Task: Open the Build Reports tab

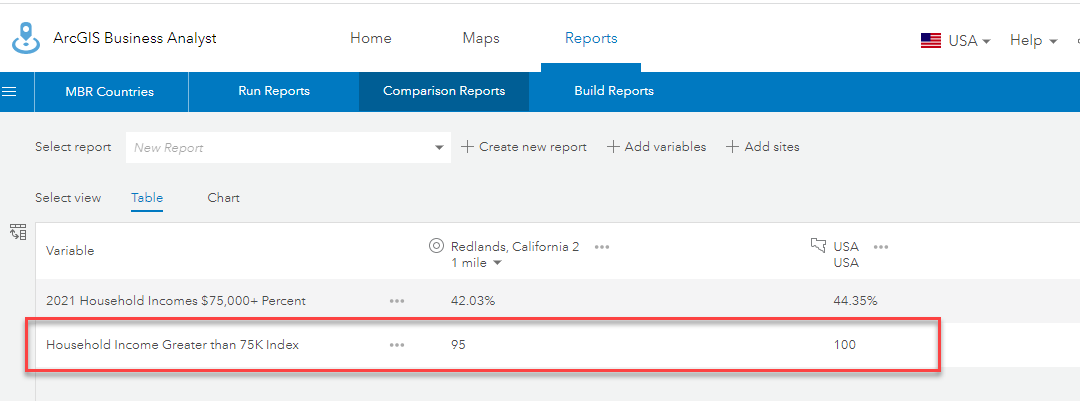Action: tap(614, 91)
